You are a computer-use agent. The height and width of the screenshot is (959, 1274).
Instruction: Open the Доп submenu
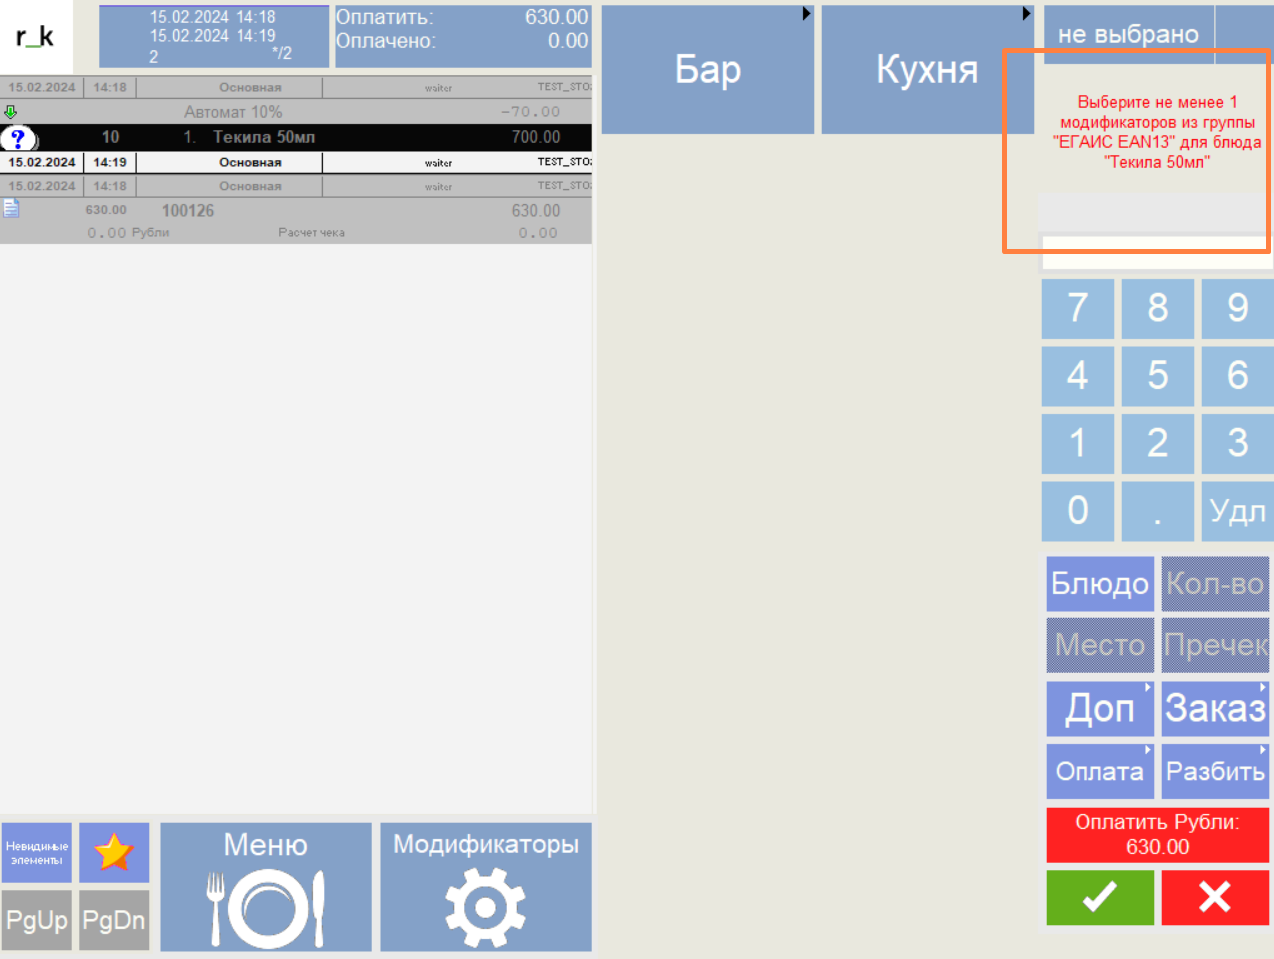tap(1099, 708)
